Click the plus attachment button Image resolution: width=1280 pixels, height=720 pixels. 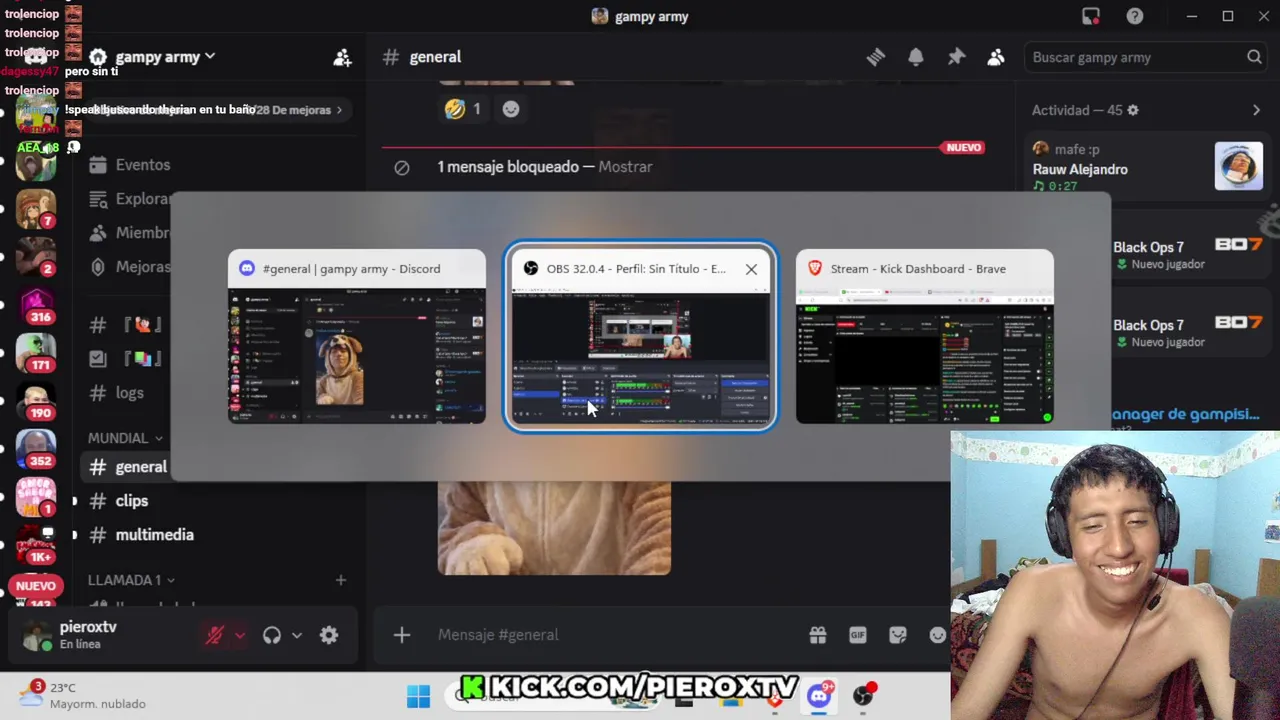(x=402, y=635)
